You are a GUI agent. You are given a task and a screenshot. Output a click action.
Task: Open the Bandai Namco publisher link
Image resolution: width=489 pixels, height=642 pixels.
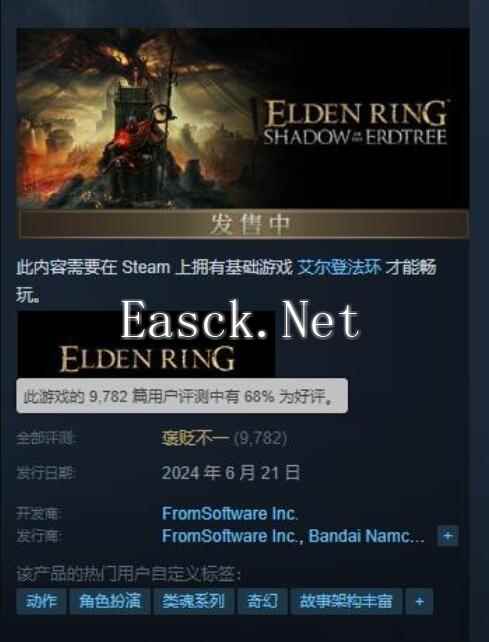[x=366, y=536]
